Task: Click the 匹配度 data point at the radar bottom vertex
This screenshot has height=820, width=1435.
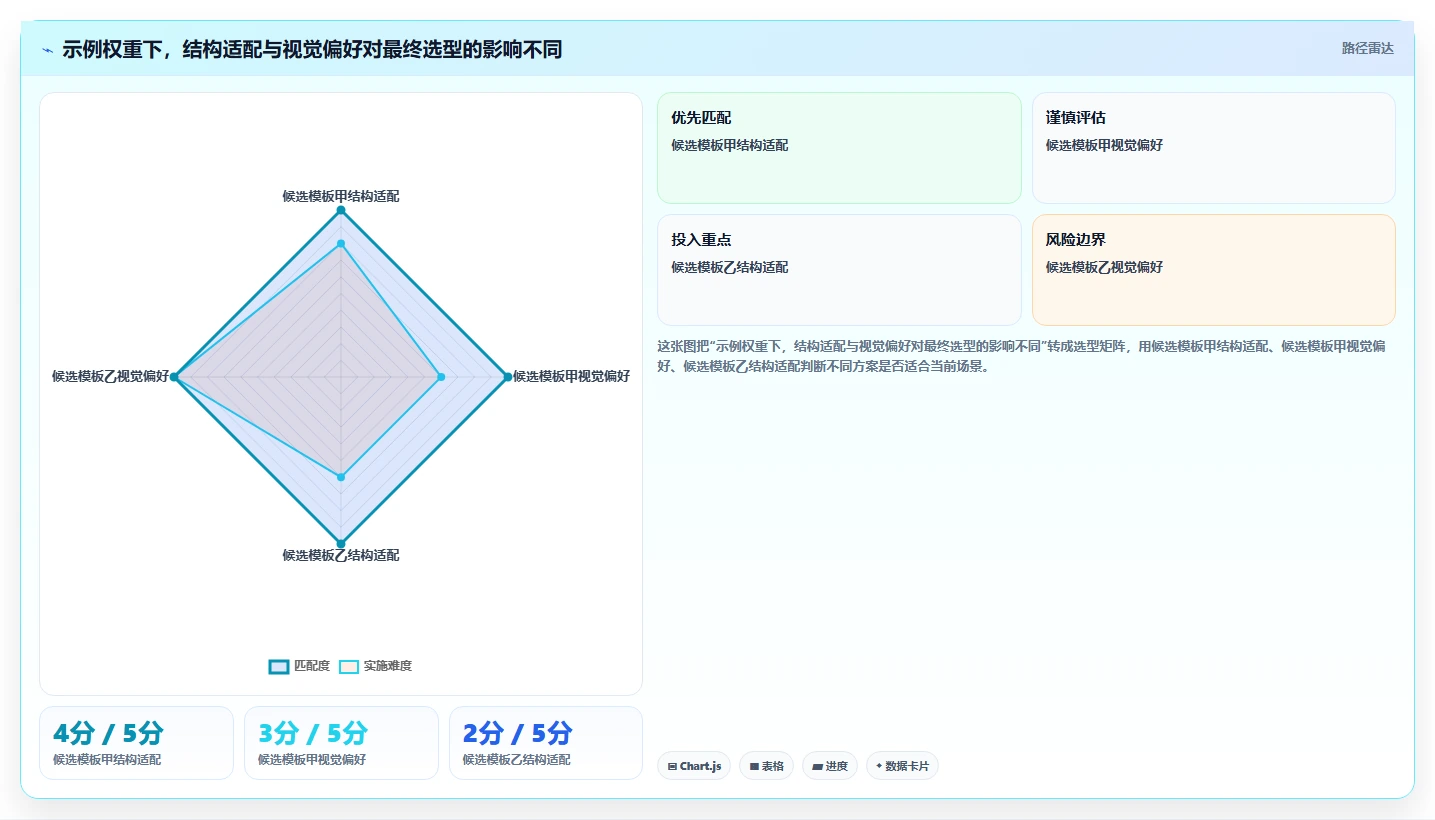Action: 341,543
